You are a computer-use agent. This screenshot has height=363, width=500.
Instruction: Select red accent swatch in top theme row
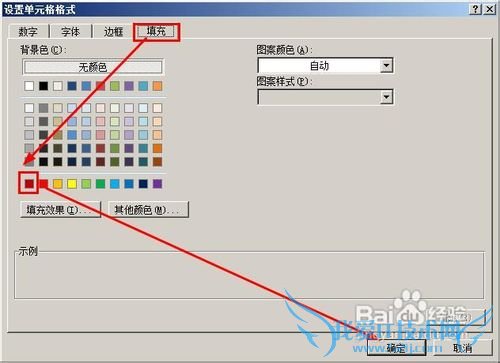(100, 86)
